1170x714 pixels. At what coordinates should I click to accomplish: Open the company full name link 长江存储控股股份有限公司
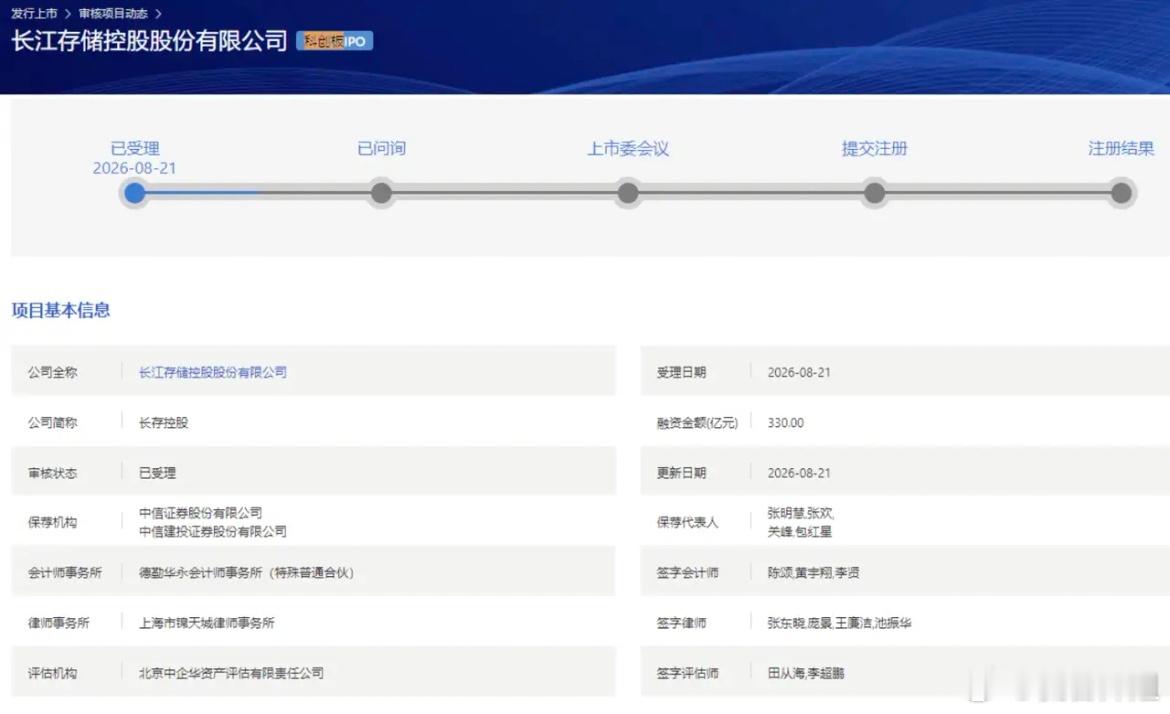(213, 372)
